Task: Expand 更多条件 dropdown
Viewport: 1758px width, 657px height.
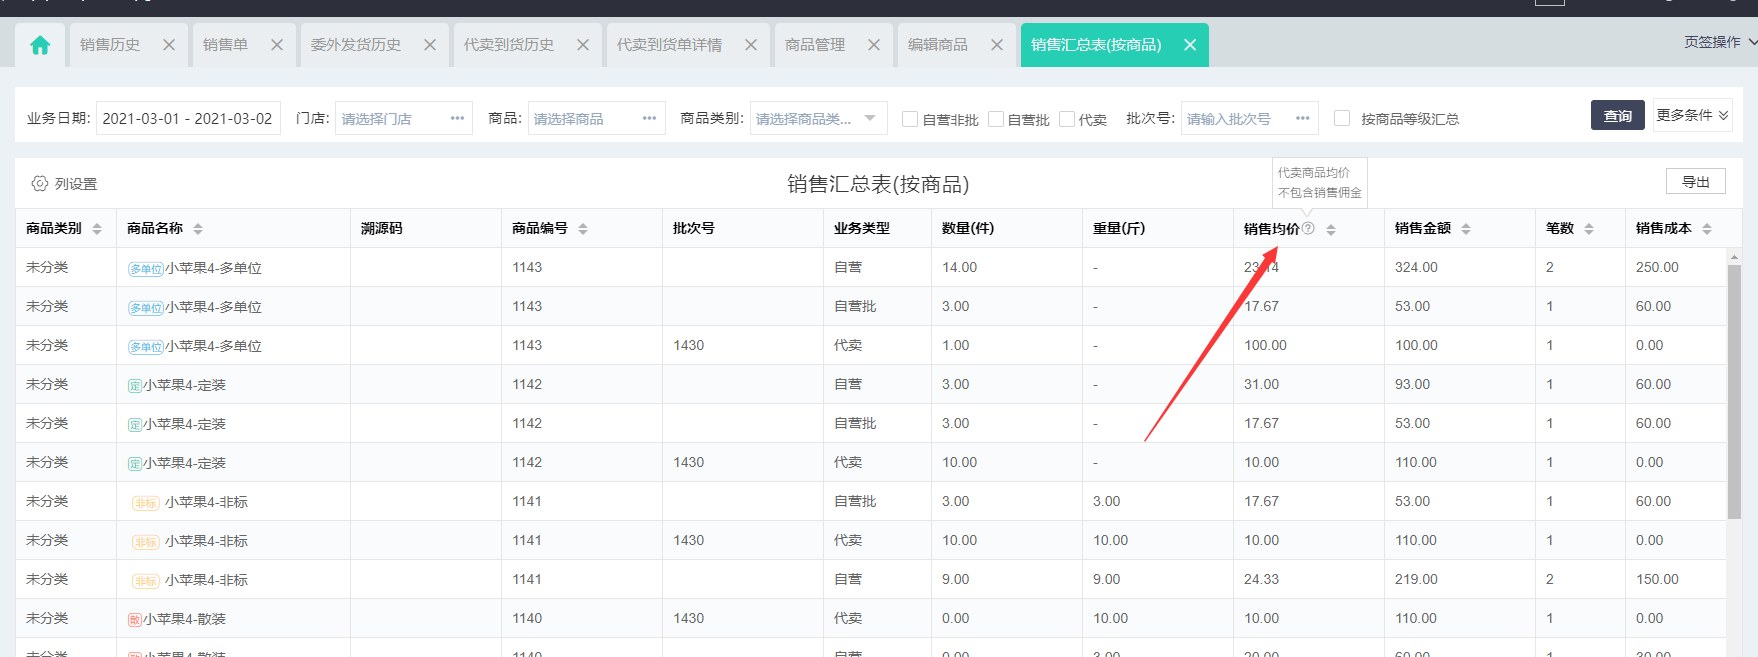Action: click(1692, 115)
